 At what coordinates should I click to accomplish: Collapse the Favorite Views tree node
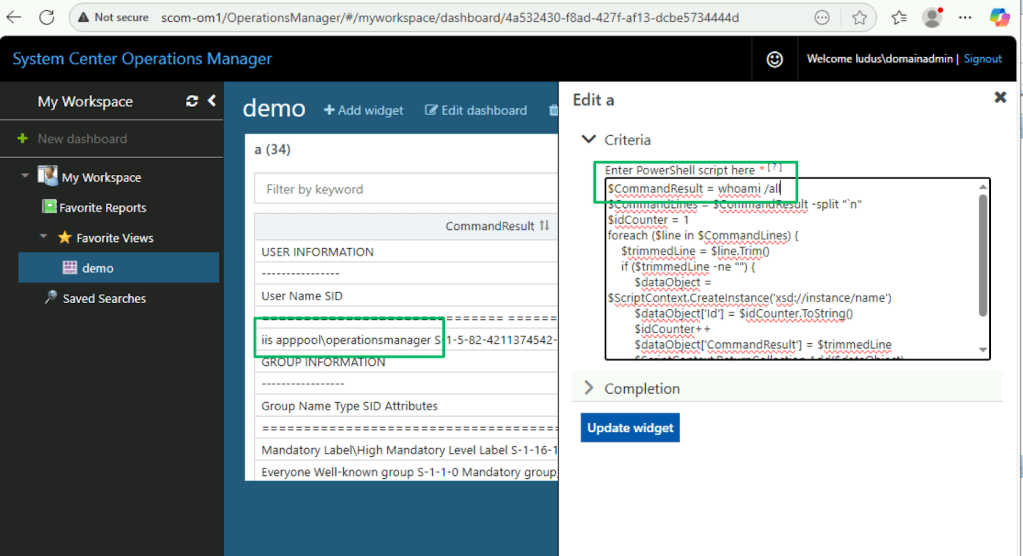pos(44,238)
